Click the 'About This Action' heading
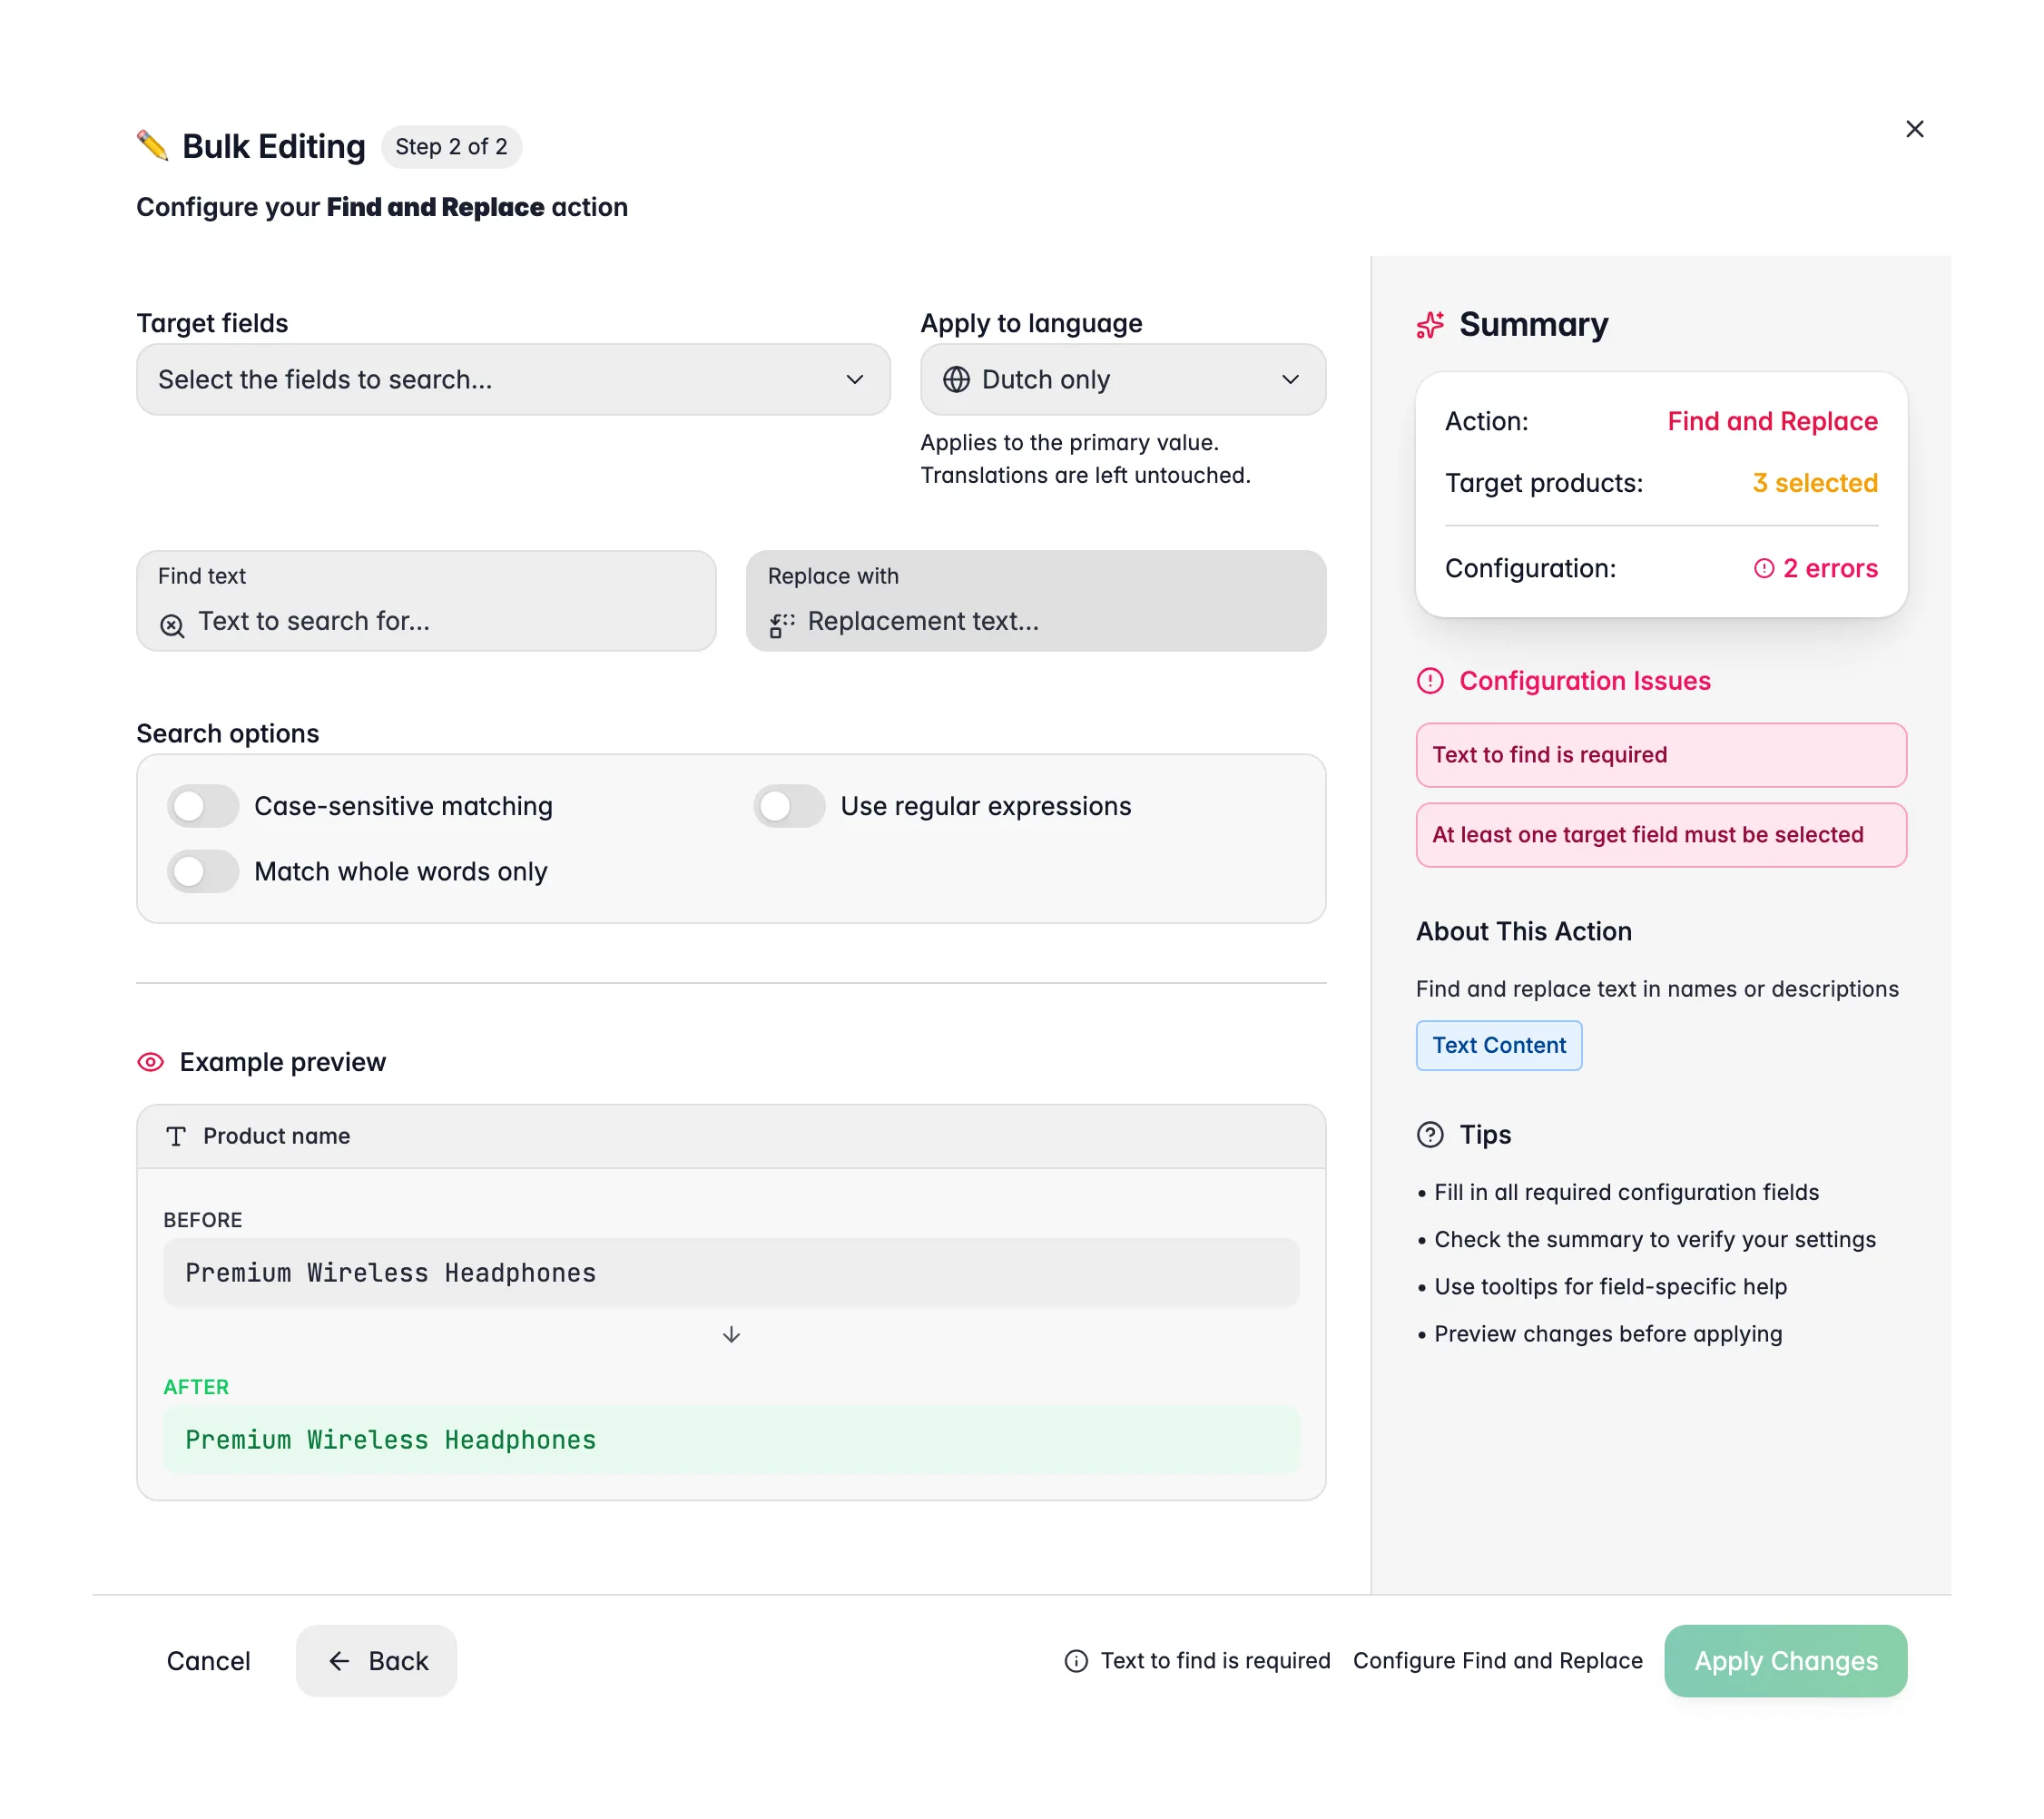Viewport: 2044px width, 1819px height. pos(1523,931)
